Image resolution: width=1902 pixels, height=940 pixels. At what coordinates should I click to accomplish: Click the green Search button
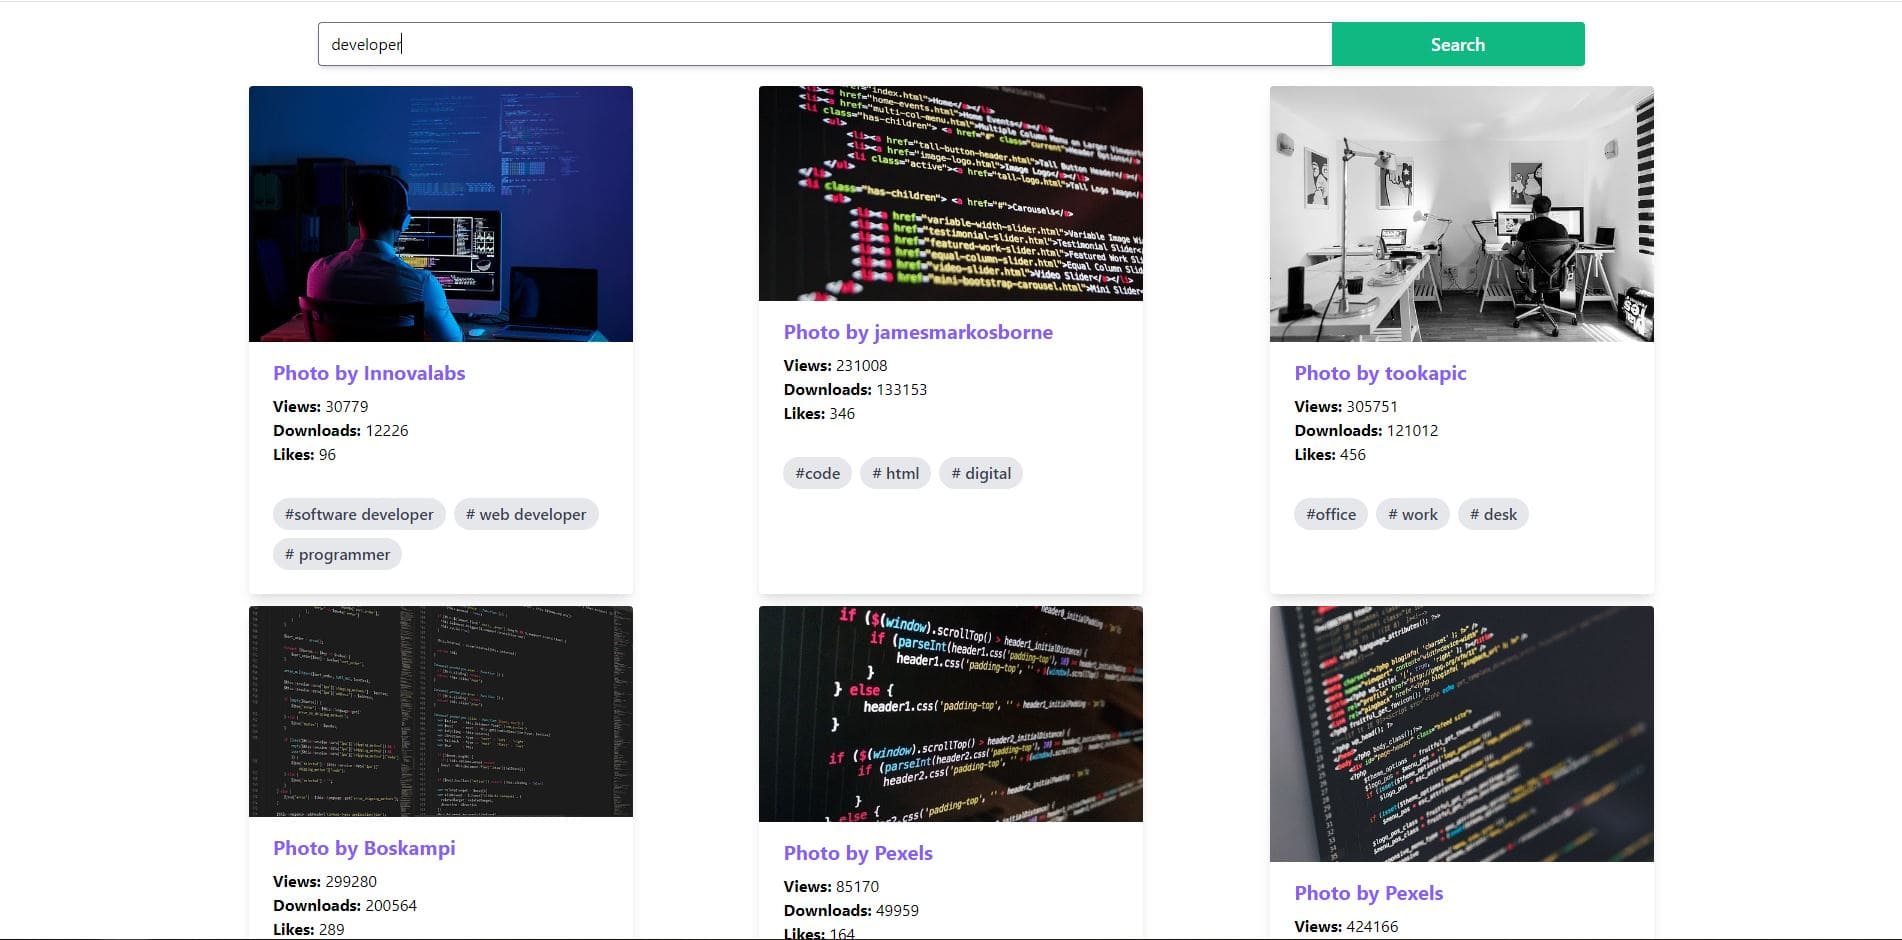click(x=1457, y=44)
